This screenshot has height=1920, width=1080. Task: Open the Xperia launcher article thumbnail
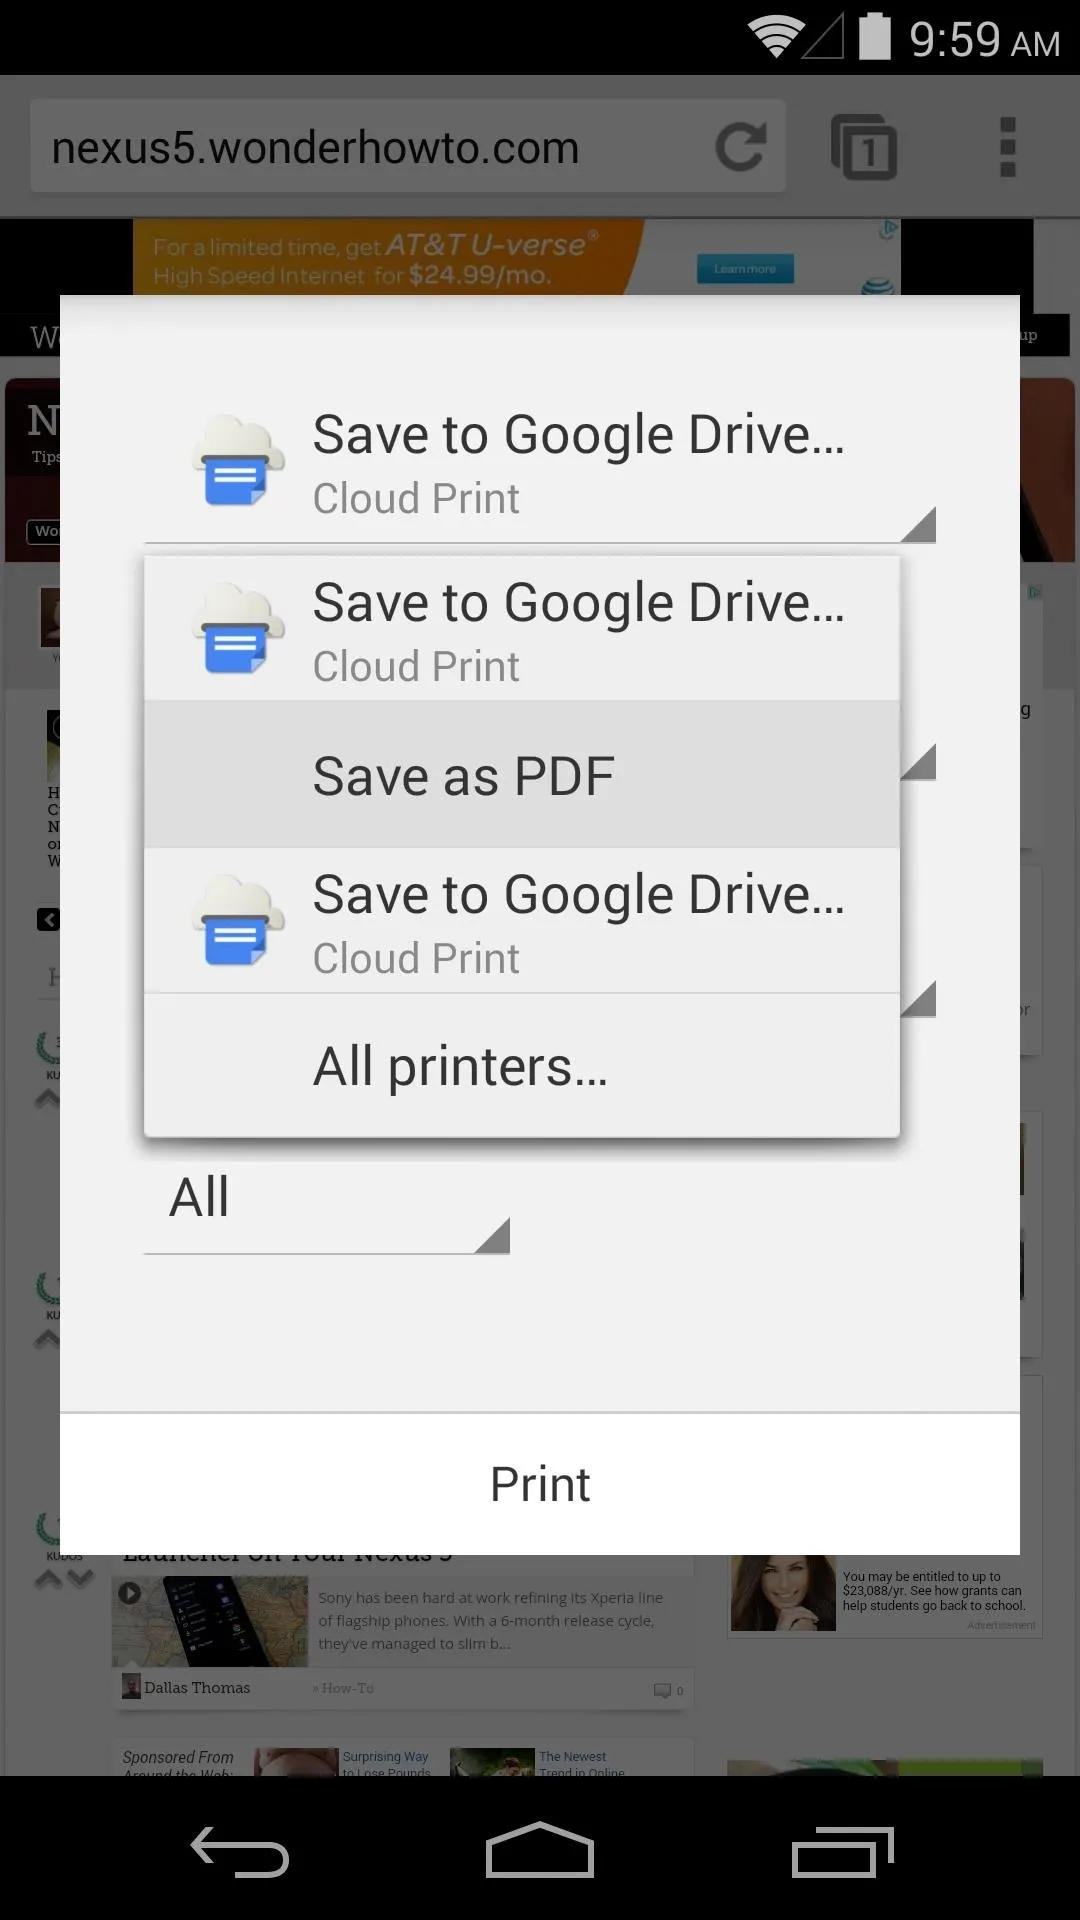(212, 1621)
